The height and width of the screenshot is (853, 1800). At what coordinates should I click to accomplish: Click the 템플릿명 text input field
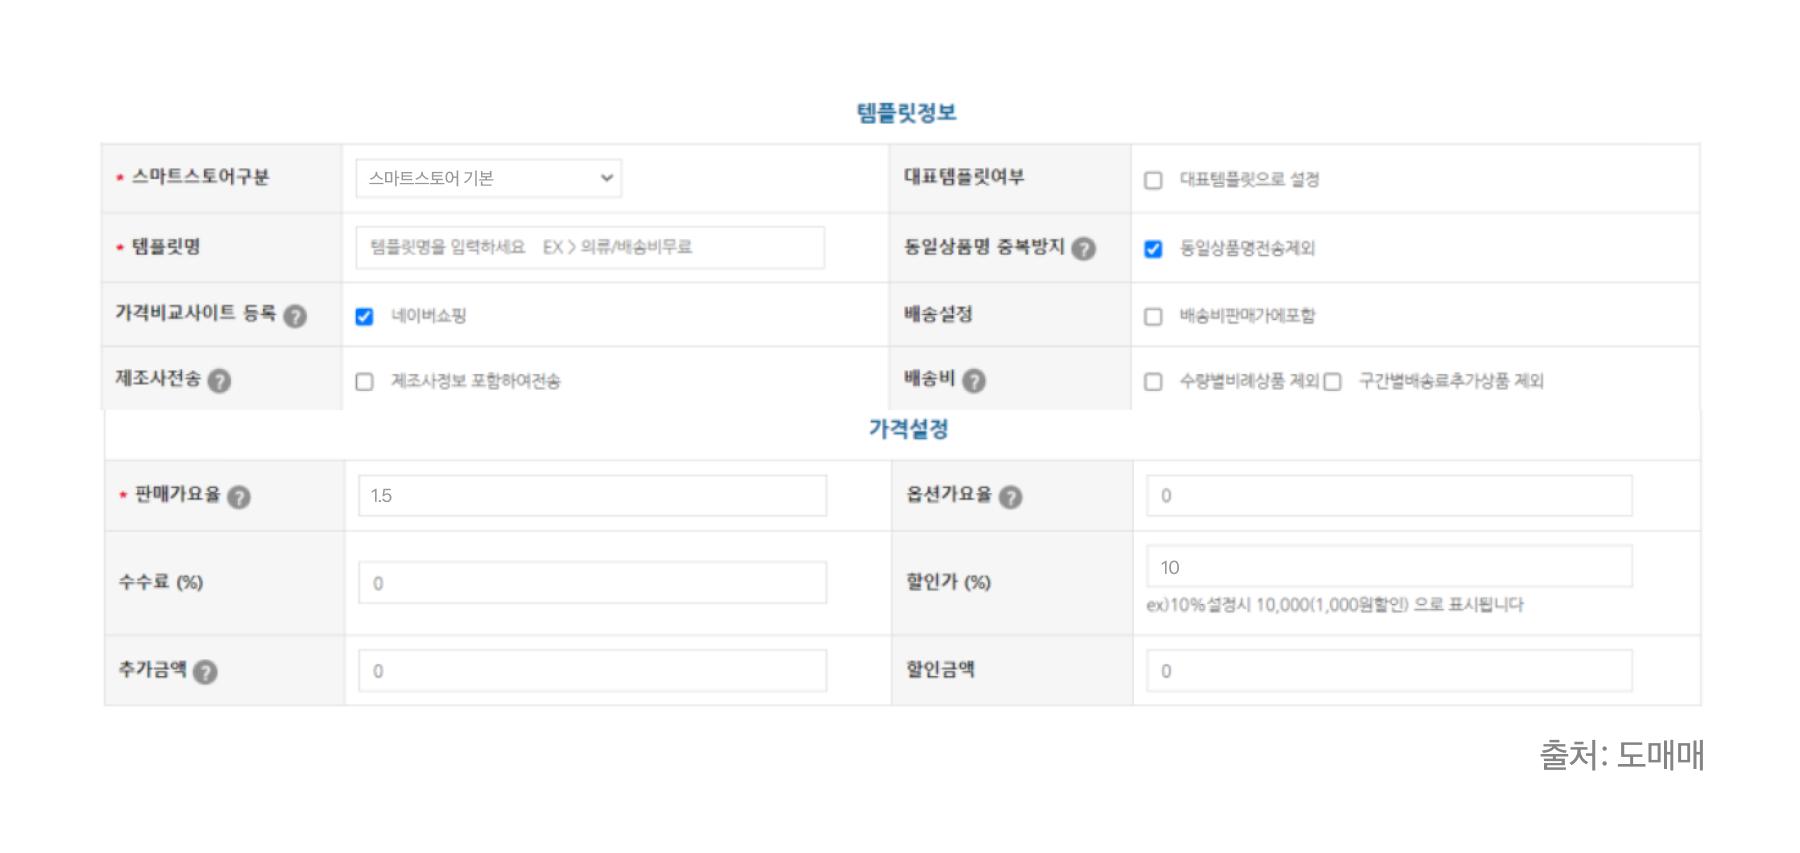tap(590, 247)
